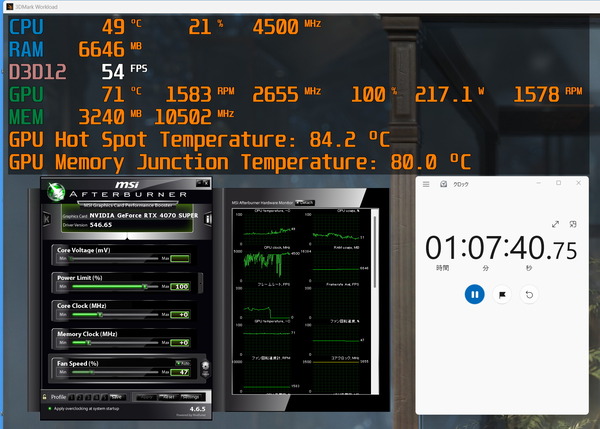Toggle Apply overclocking at system startup
600x429 pixels.
pyautogui.click(x=50, y=408)
